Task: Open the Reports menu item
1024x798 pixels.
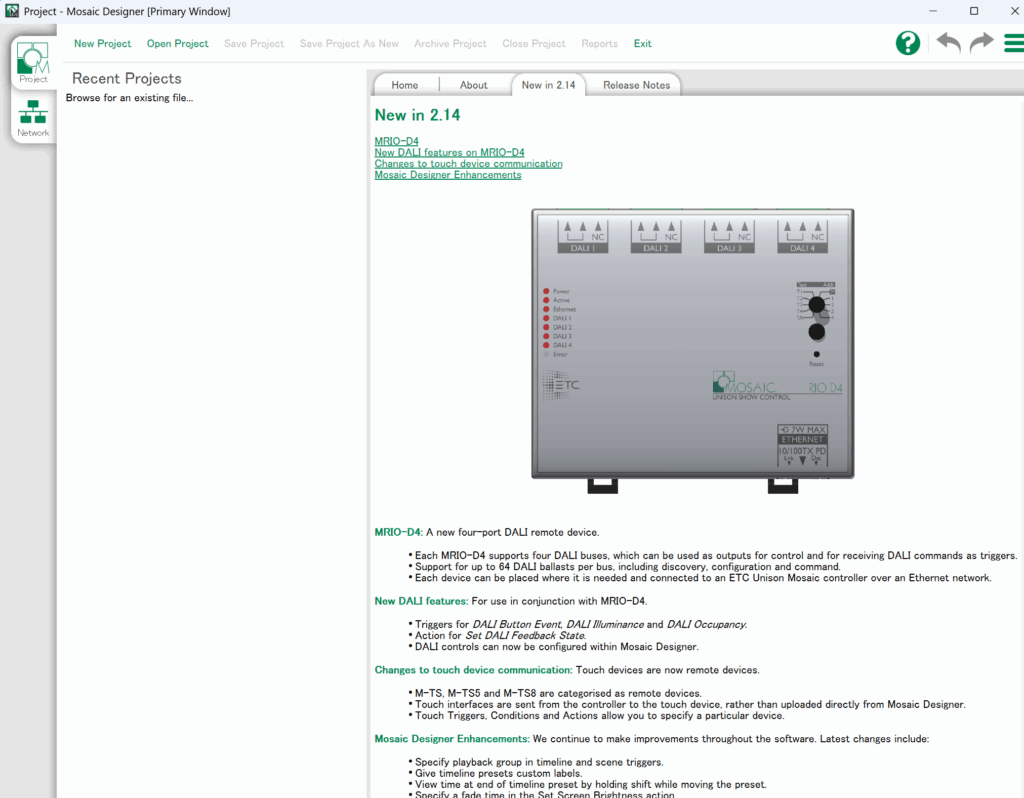Action: (x=600, y=44)
